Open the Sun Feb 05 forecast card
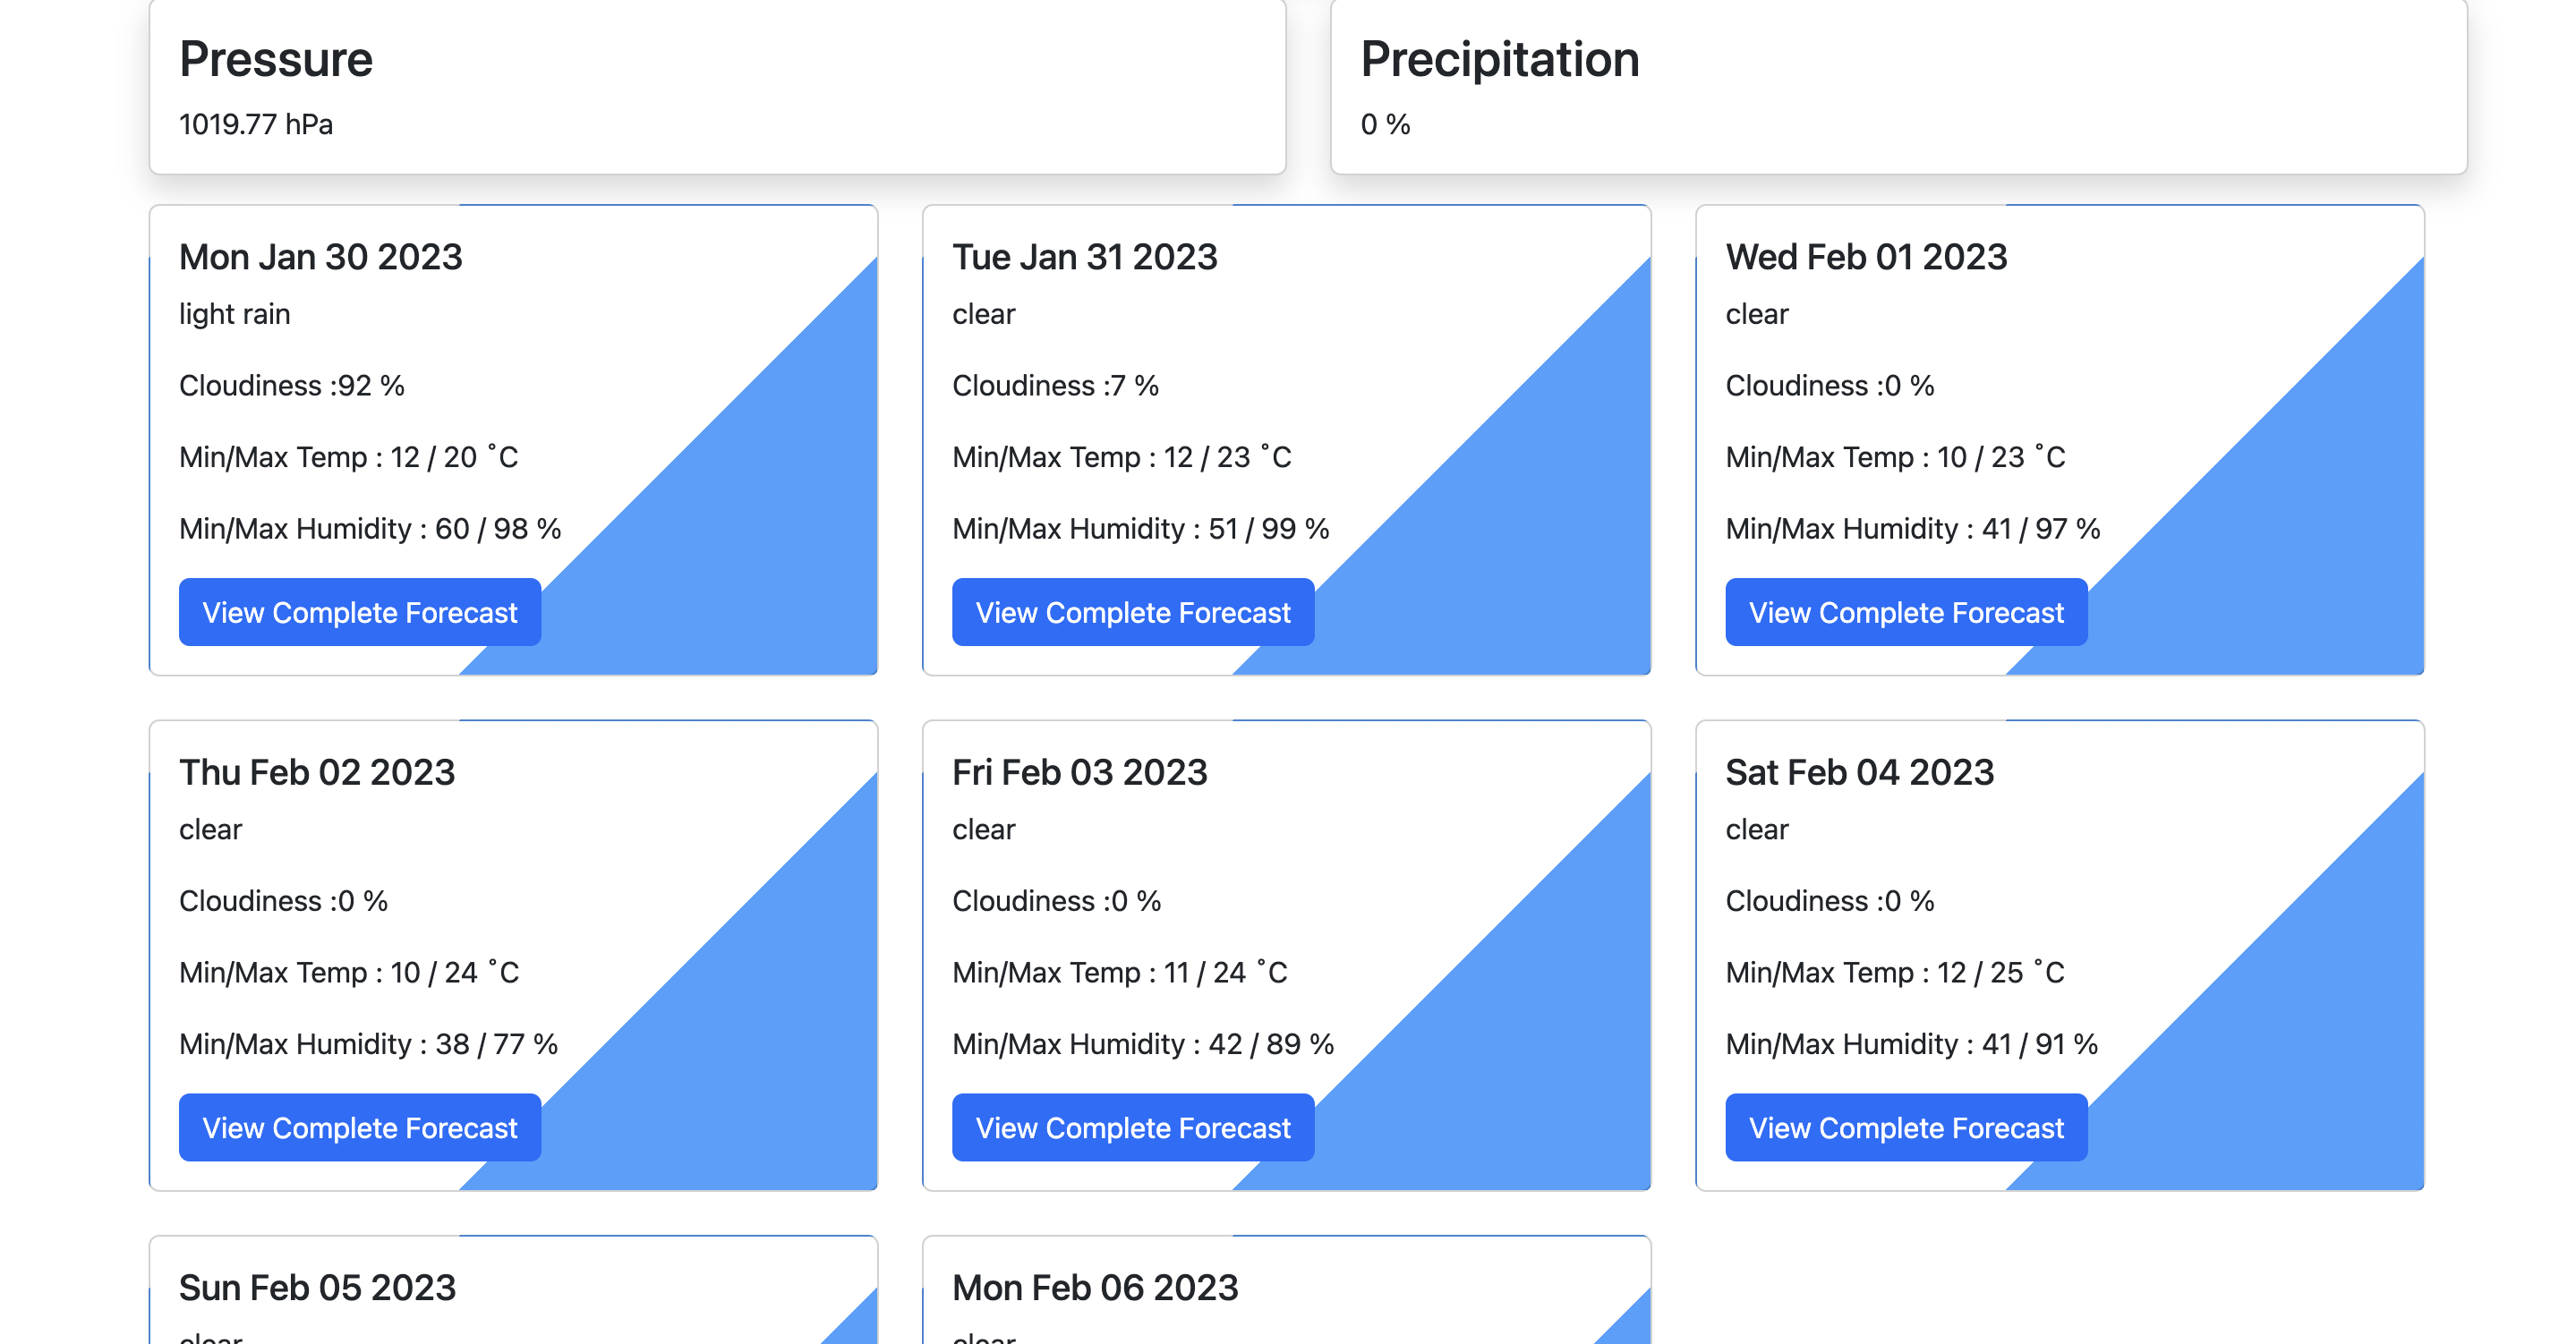2576x1344 pixels. point(512,1290)
